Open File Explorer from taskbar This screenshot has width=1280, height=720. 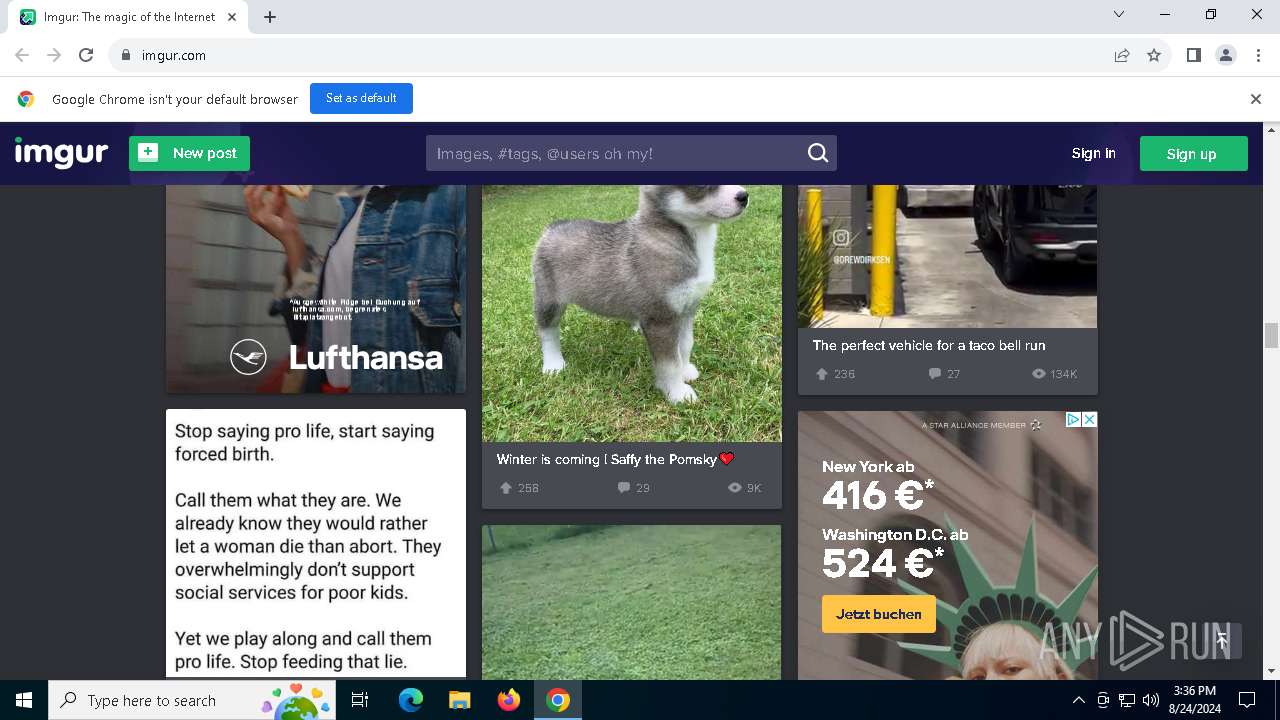click(459, 700)
